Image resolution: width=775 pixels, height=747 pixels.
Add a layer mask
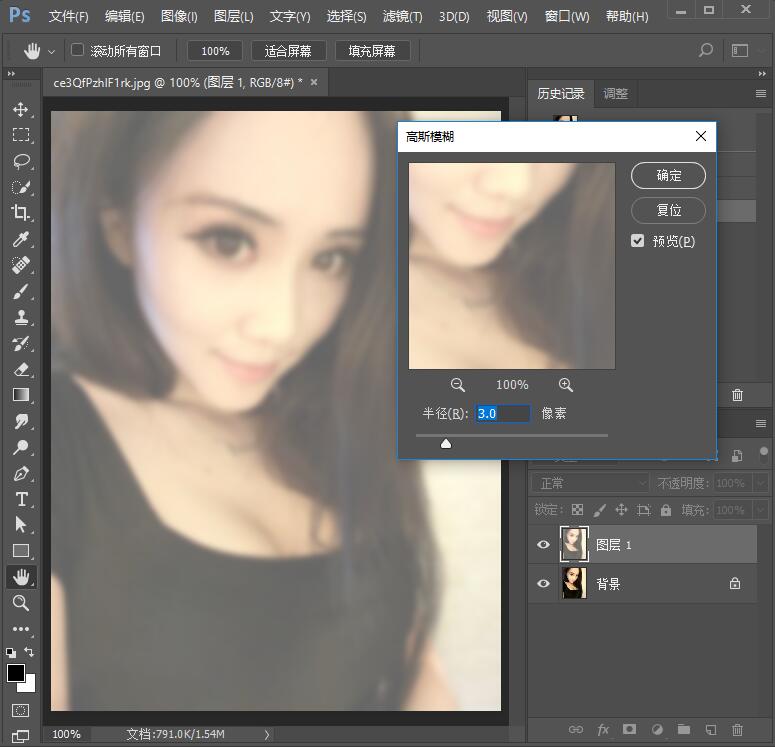pos(629,729)
